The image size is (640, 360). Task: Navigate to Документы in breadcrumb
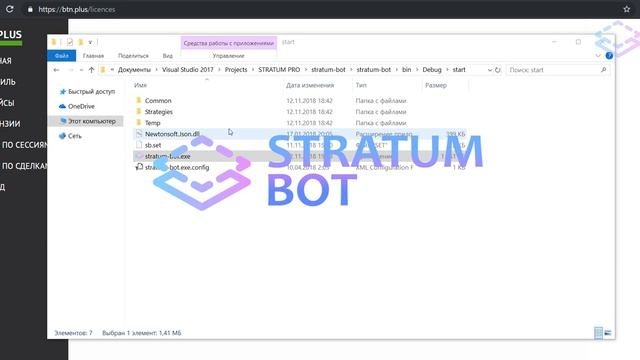(134, 70)
